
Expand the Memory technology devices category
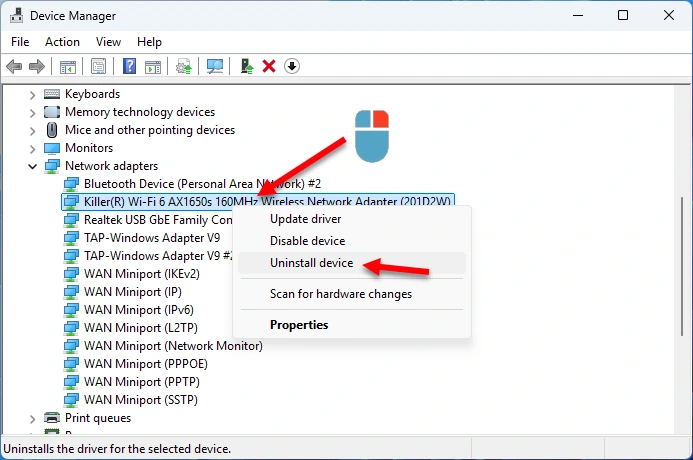click(32, 113)
